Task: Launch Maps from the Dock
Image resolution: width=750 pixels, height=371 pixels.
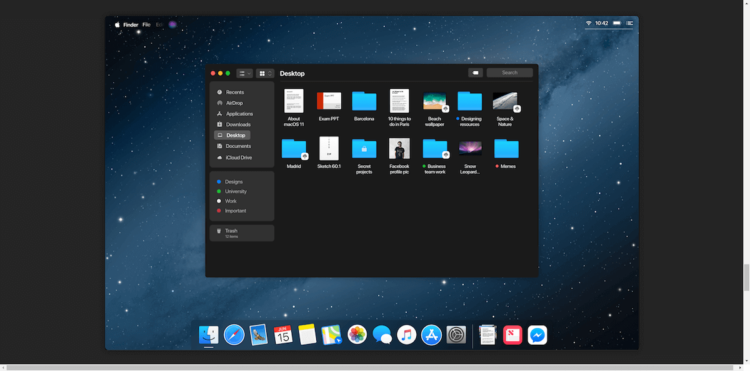Action: point(331,335)
